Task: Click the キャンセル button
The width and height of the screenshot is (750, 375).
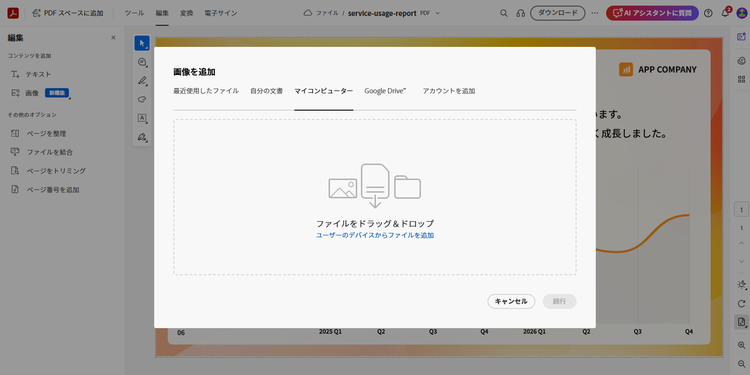Action: coord(511,301)
